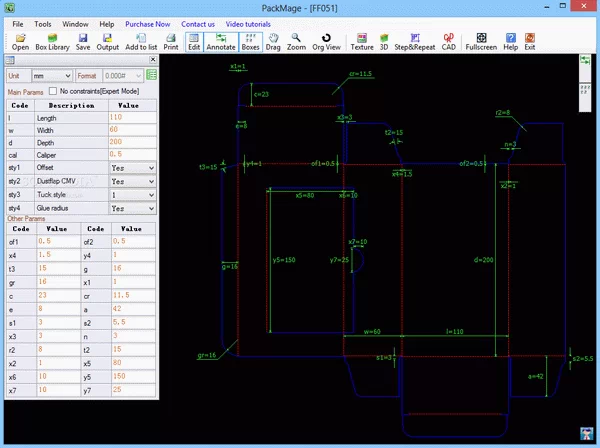
Task: Expand the Tuck style dropdown
Action: point(133,195)
